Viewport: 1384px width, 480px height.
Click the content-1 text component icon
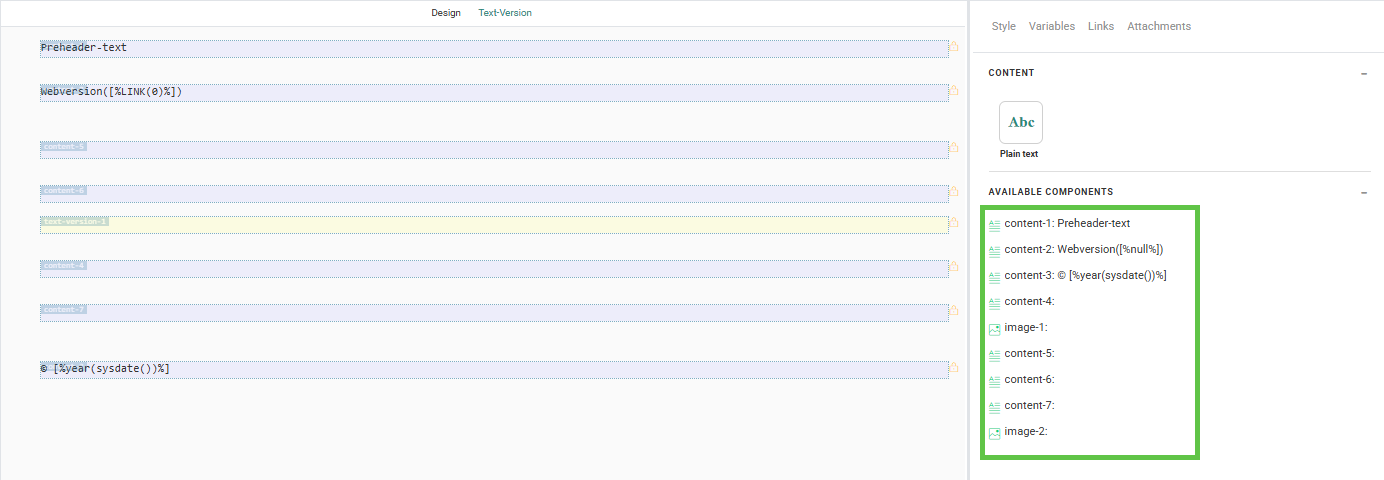[994, 224]
